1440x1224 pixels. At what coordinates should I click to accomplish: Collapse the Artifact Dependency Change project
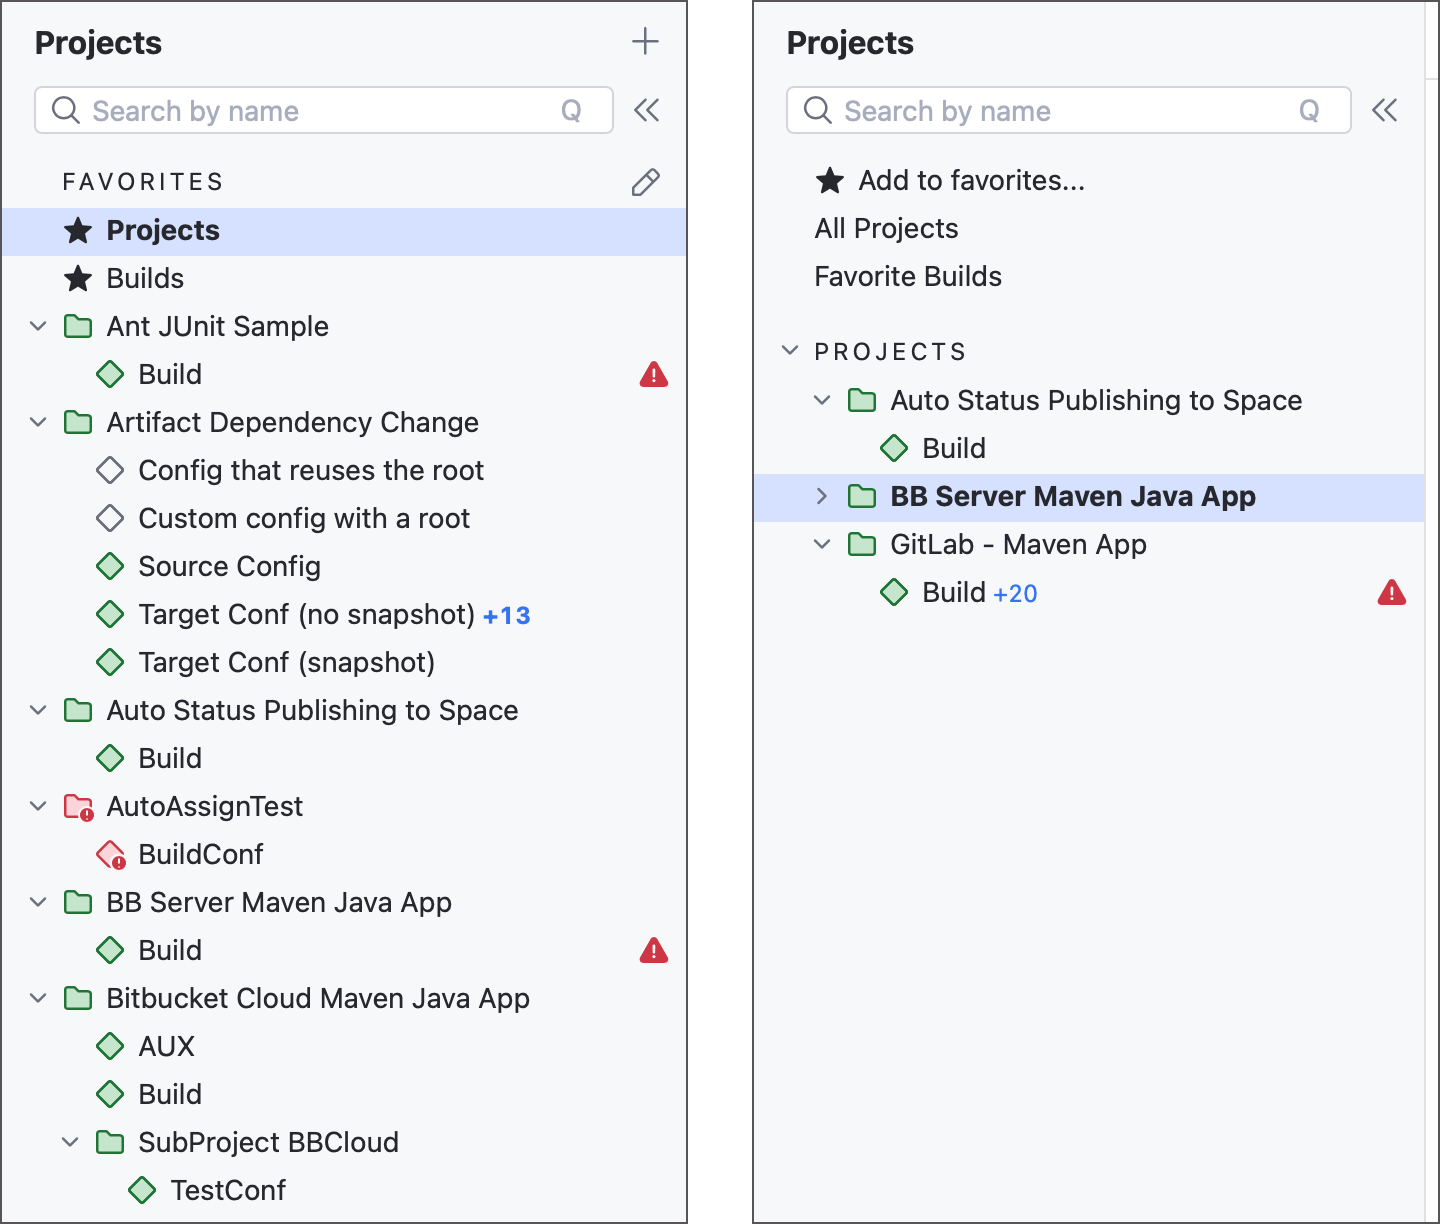click(38, 422)
